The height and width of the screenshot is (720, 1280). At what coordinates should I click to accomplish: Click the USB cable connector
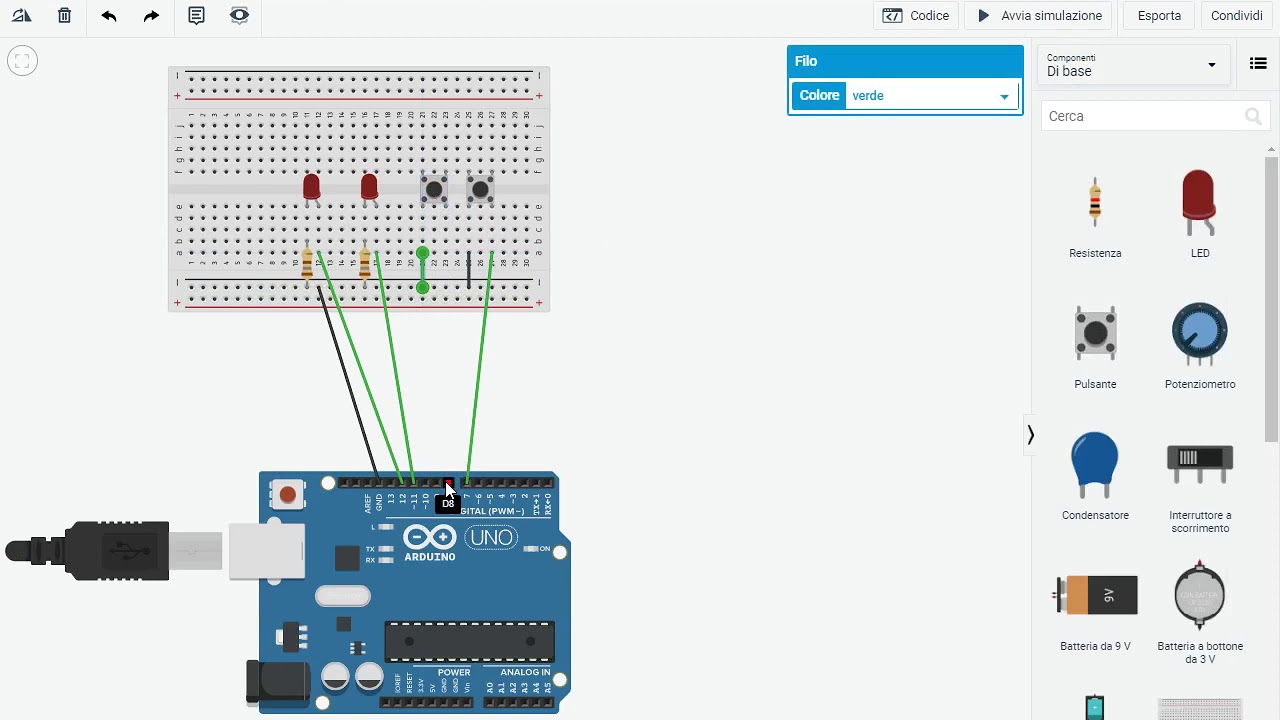click(115, 550)
